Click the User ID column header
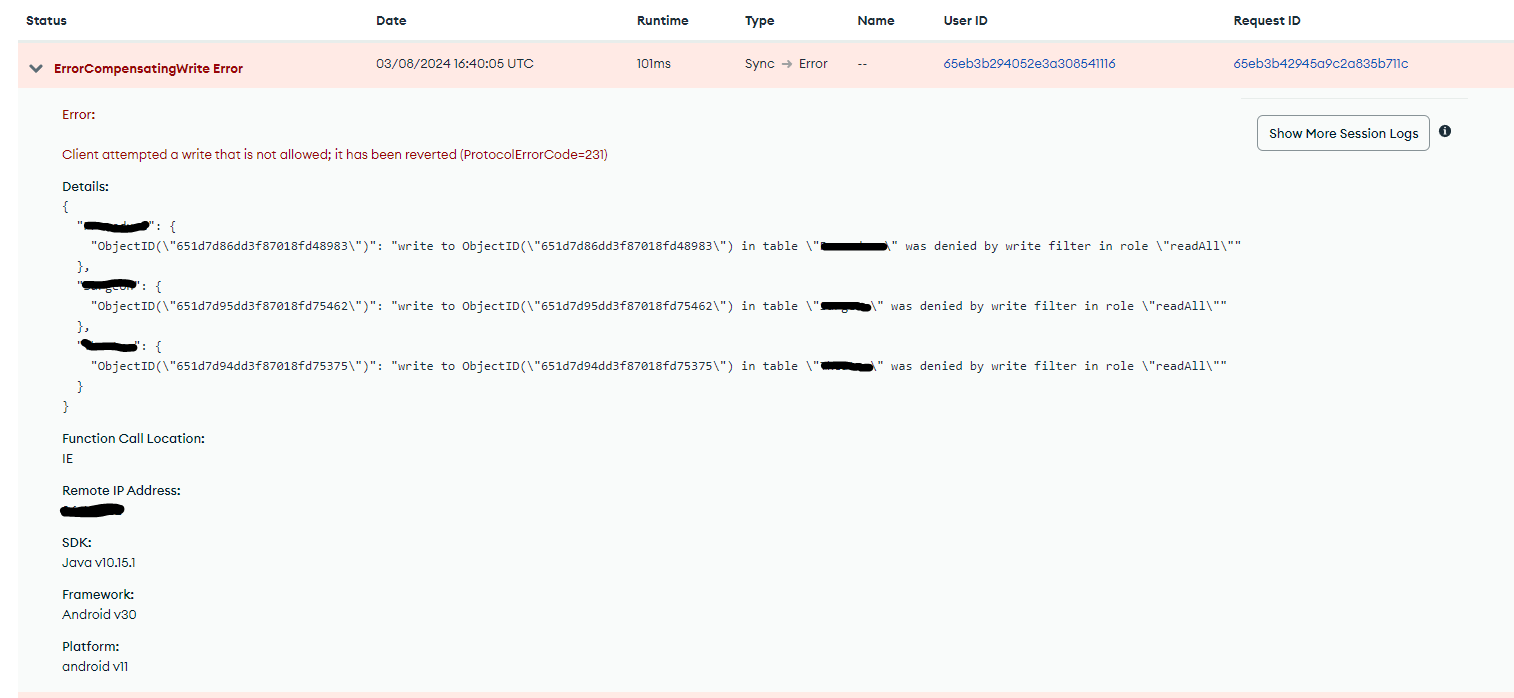 965,21
